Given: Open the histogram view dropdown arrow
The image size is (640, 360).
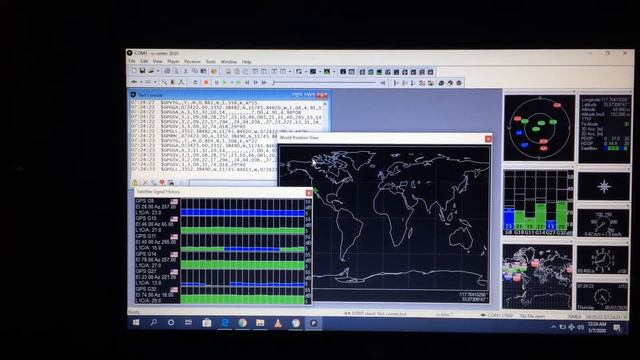Looking at the screenshot, I should pyautogui.click(x=334, y=72).
